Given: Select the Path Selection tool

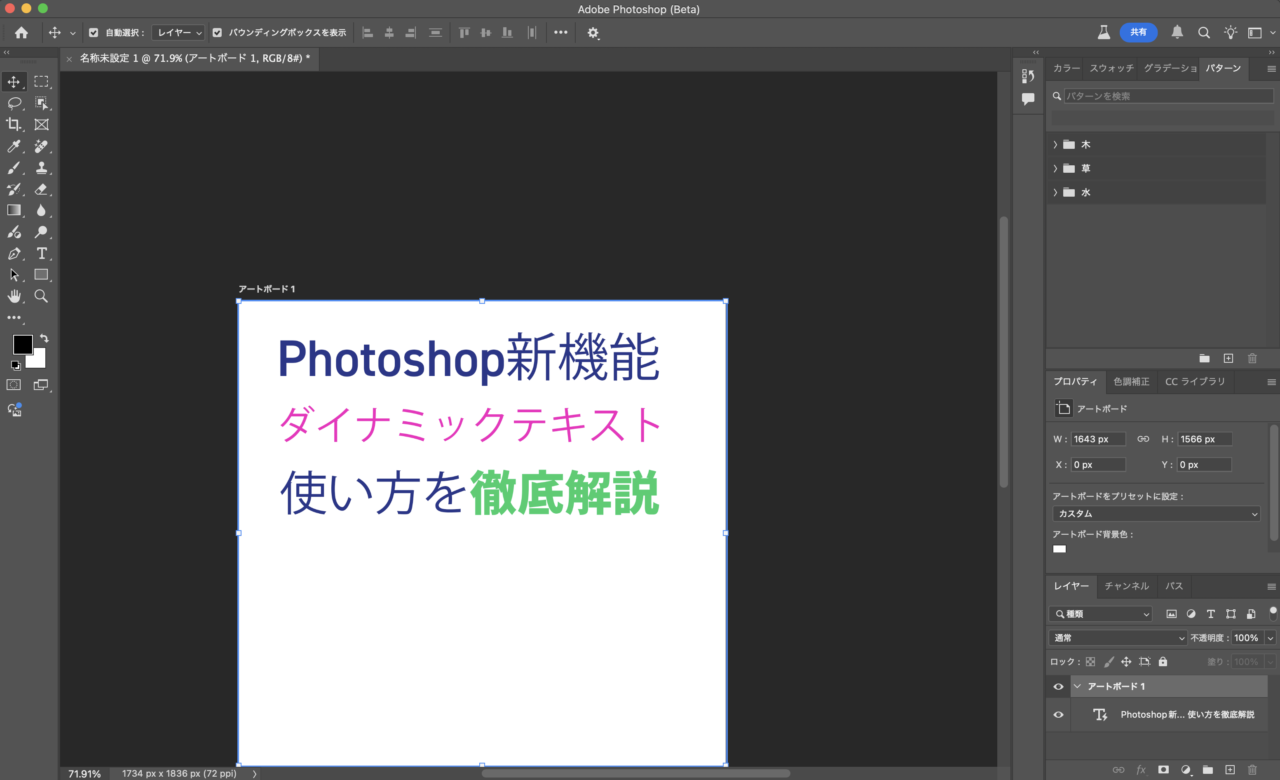Looking at the screenshot, I should [14, 275].
